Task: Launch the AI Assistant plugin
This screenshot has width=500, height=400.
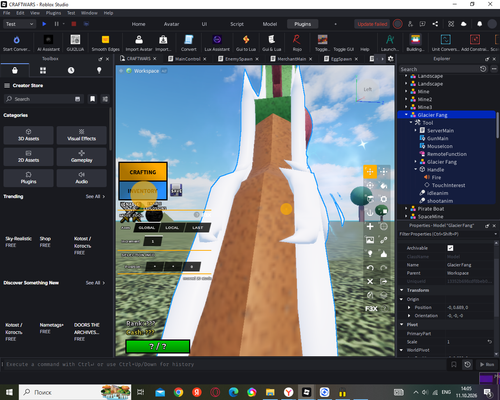Action: point(48,43)
